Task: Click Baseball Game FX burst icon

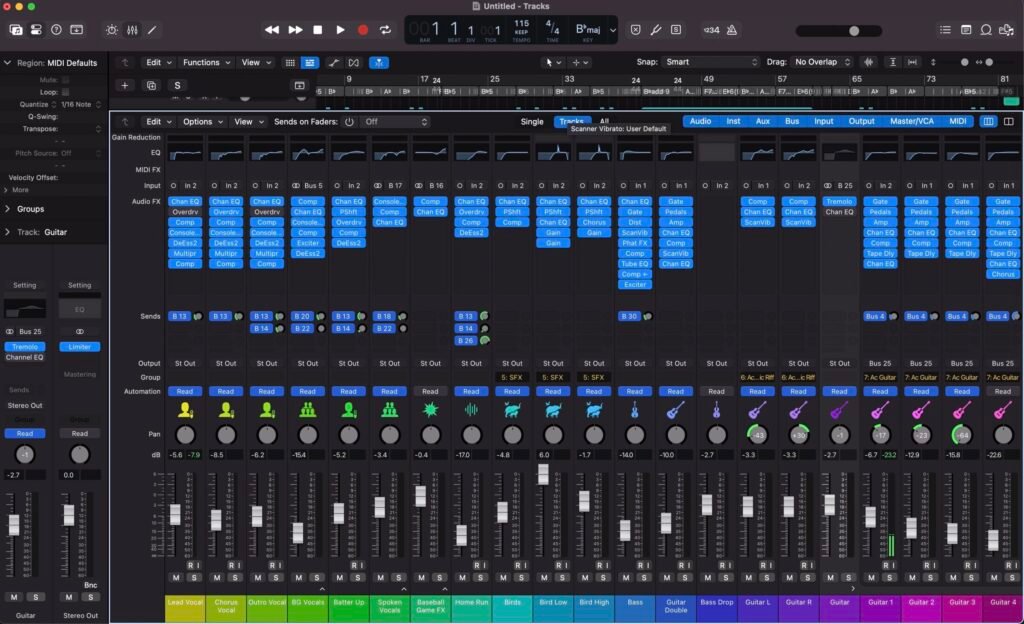Action: pos(430,411)
